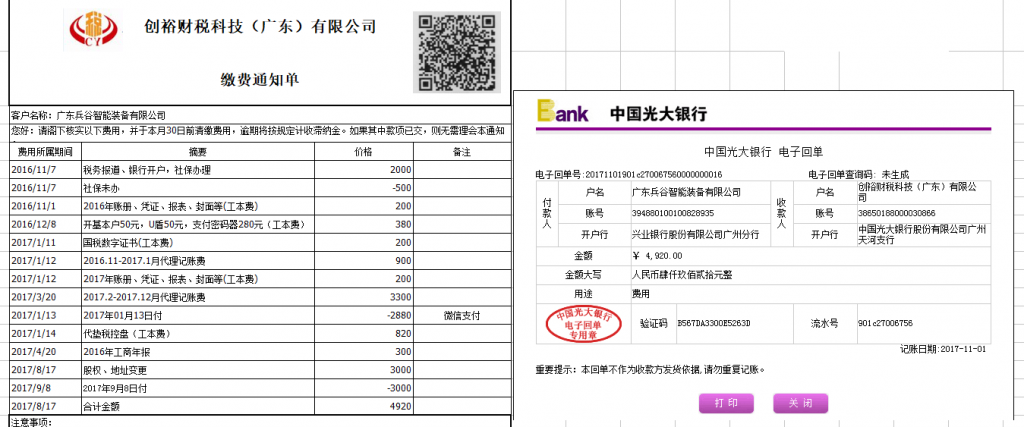Select the 记账日期:2017-11-01 text
Image resolution: width=1024 pixels, height=427 pixels.
(x=943, y=349)
